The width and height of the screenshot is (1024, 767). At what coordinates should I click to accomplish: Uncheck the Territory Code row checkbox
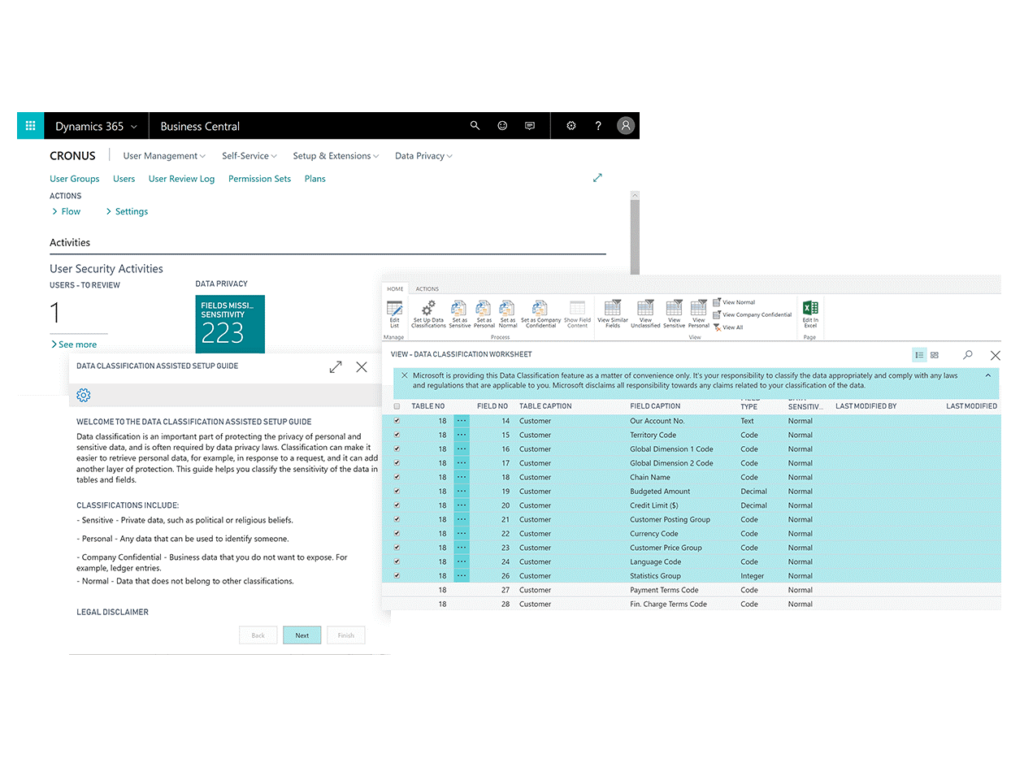pyautogui.click(x=397, y=435)
